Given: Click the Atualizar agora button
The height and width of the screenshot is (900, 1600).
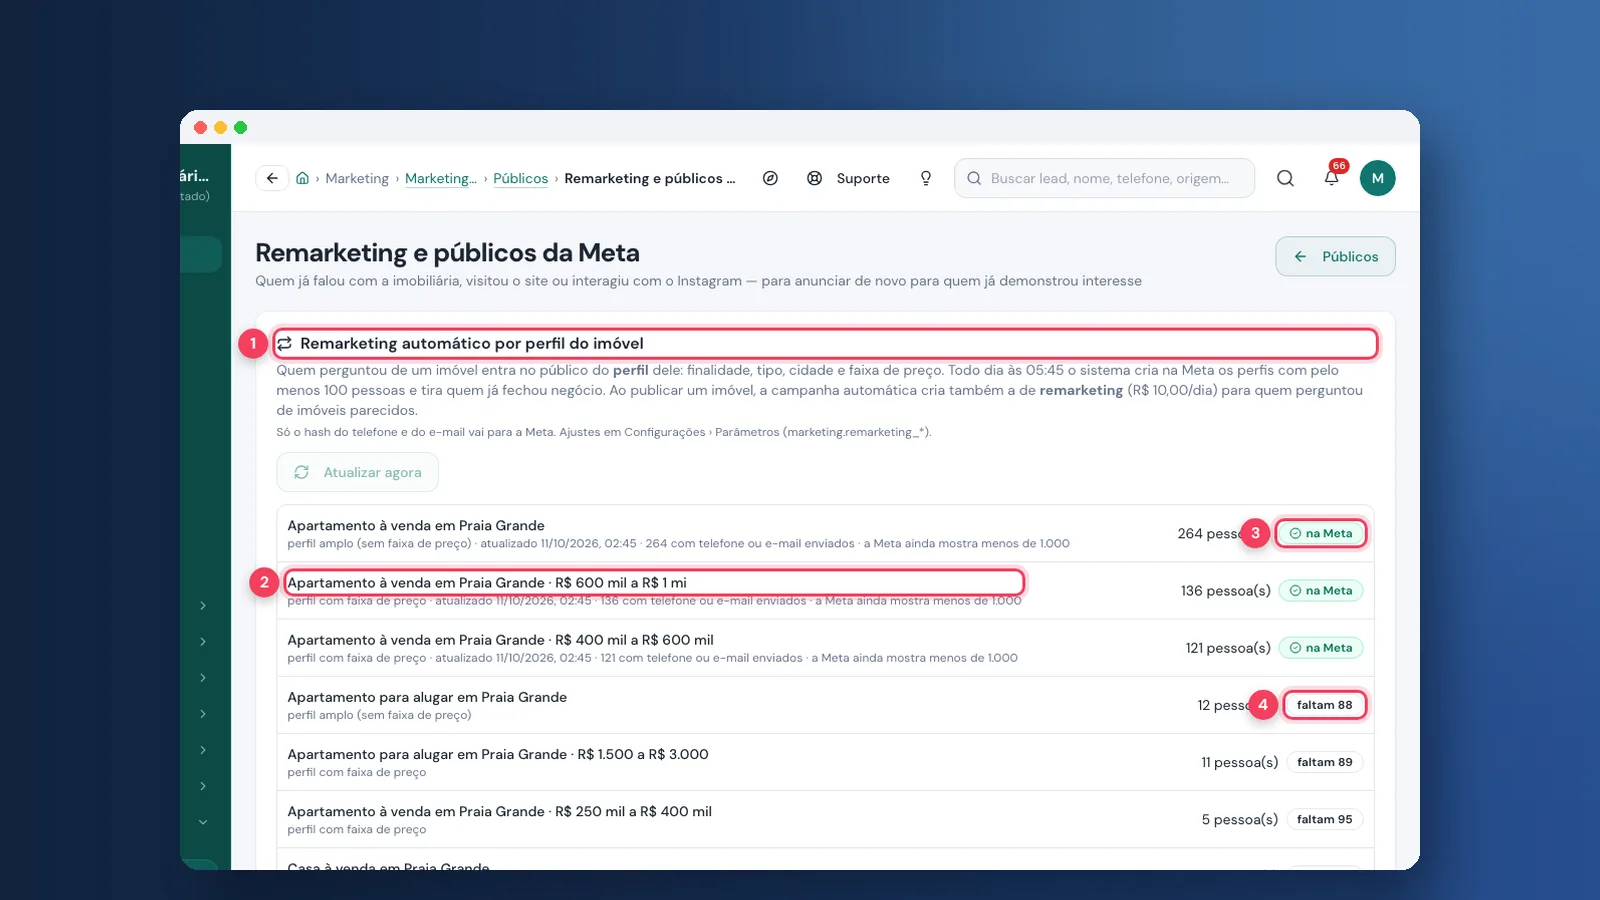Looking at the screenshot, I should pos(358,472).
